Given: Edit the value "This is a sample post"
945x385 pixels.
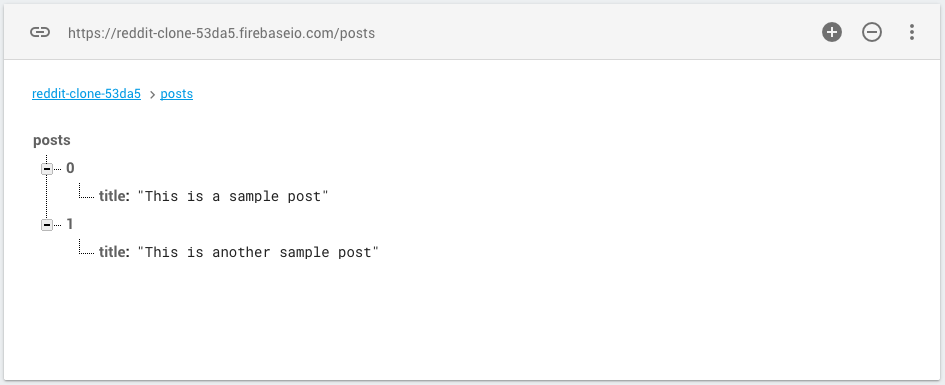Looking at the screenshot, I should [233, 196].
